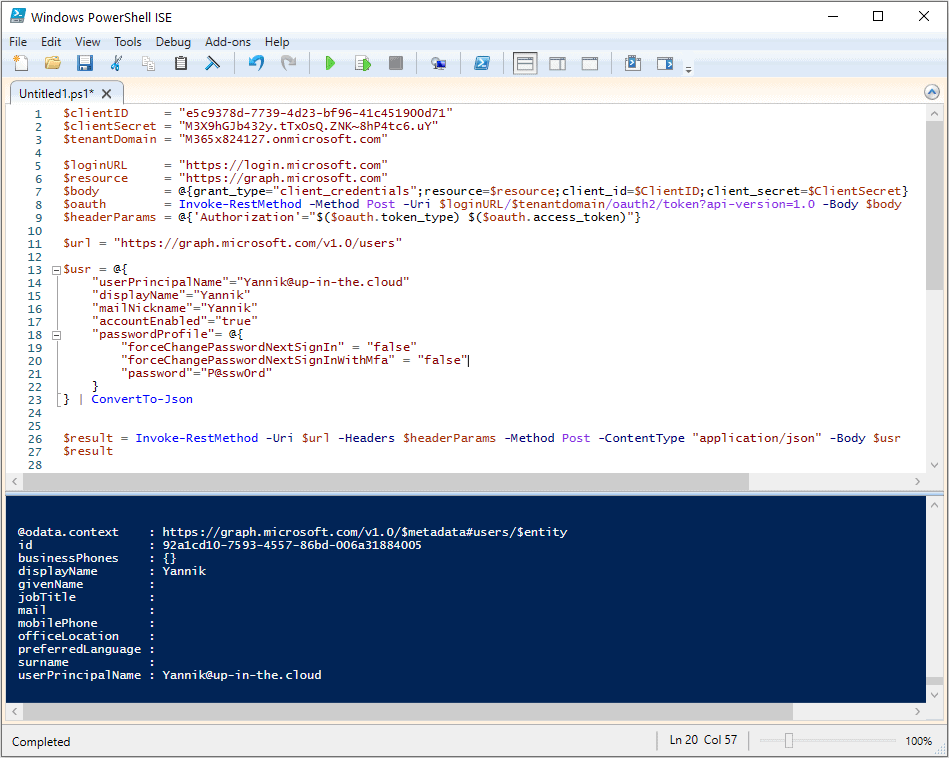This screenshot has height=758, width=949.
Task: Click the console pane horizontal scroll right arrow
Action: coord(918,711)
